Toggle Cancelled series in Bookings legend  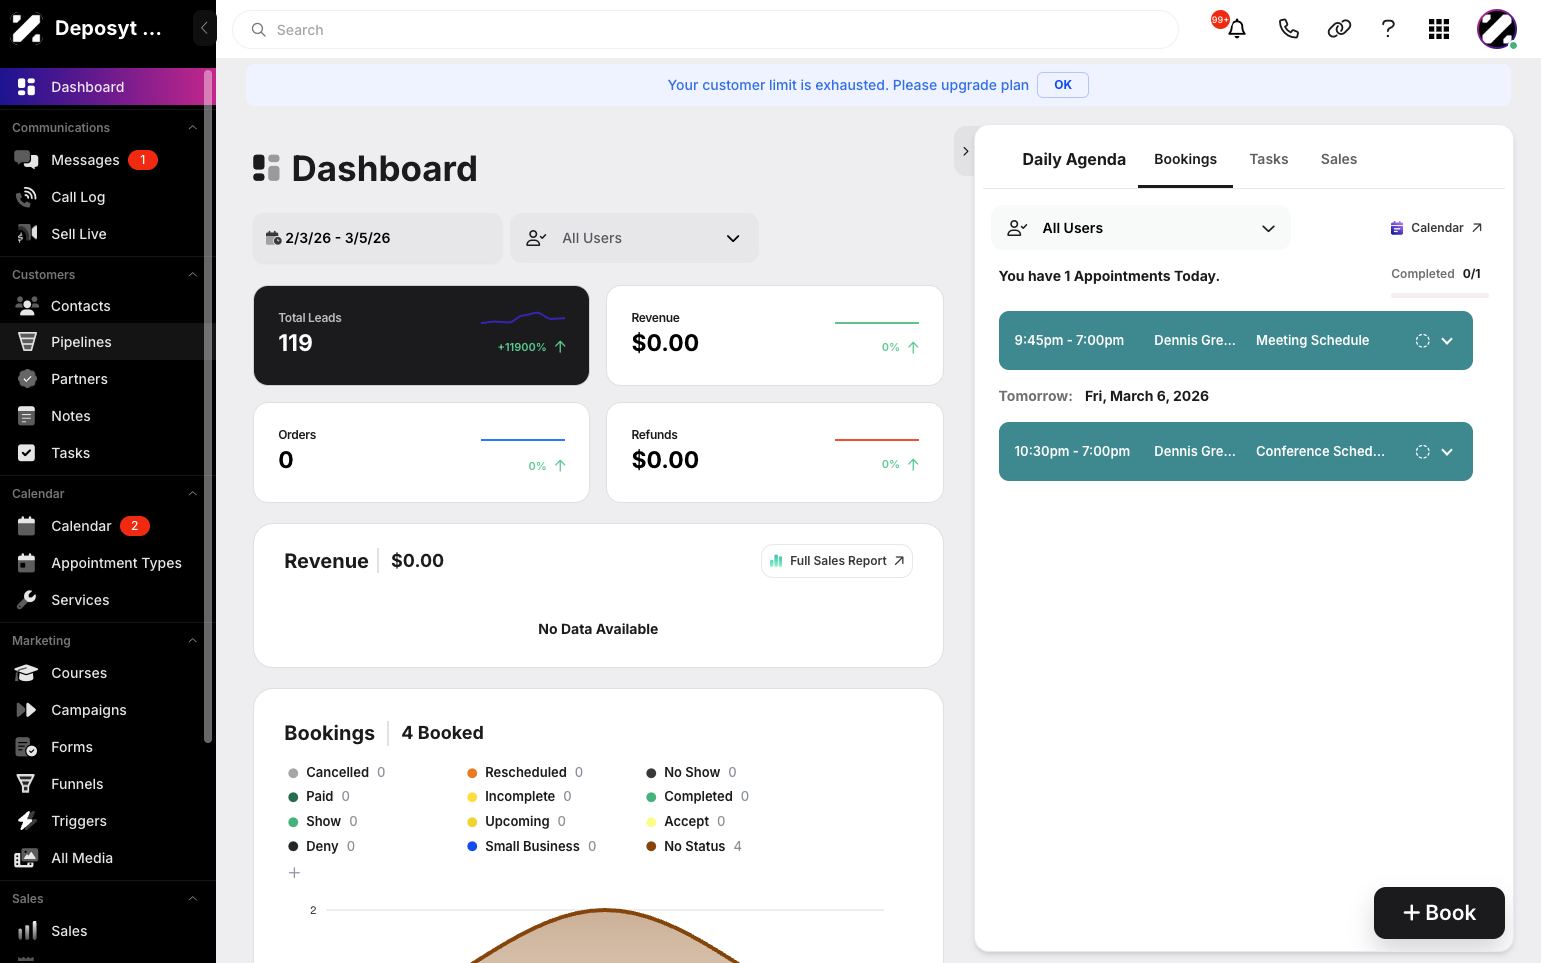[x=336, y=772]
